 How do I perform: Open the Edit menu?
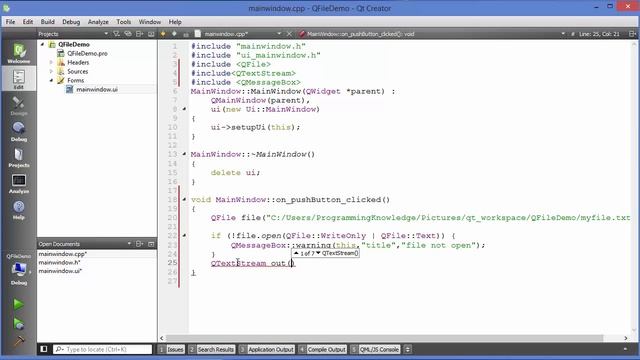click(28, 22)
